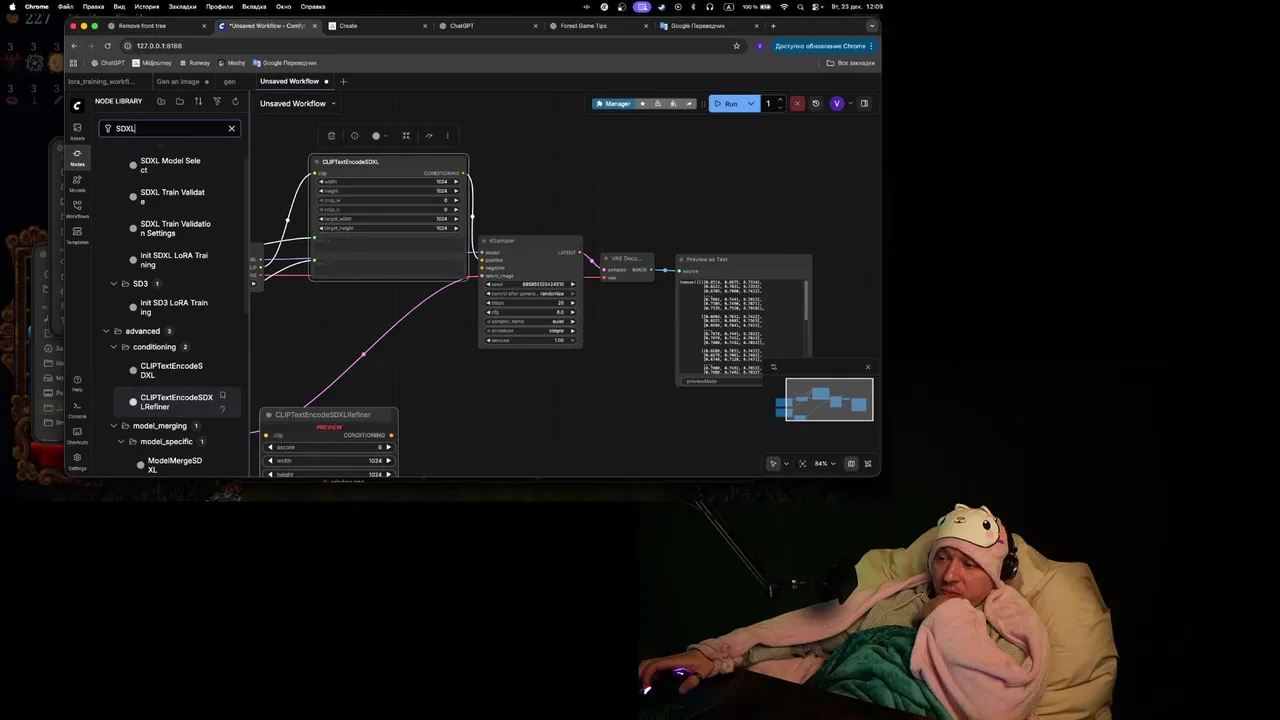
Task: Click fit view icon in canvas controls
Action: tap(802, 464)
